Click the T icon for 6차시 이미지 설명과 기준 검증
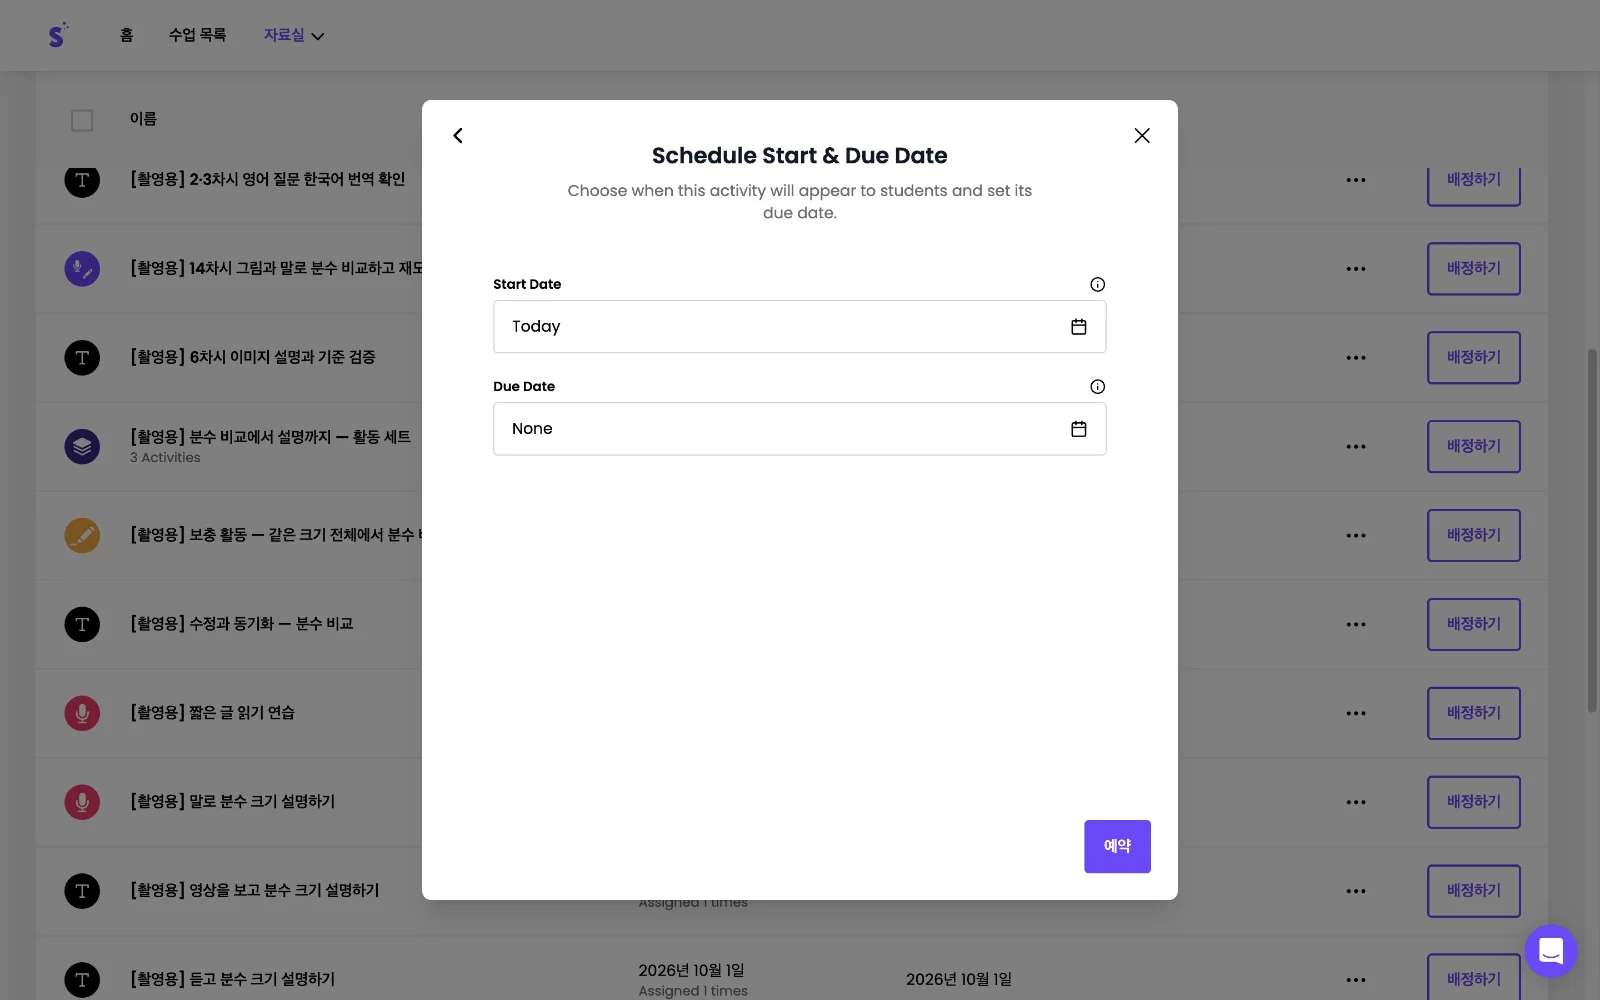 pos(82,358)
